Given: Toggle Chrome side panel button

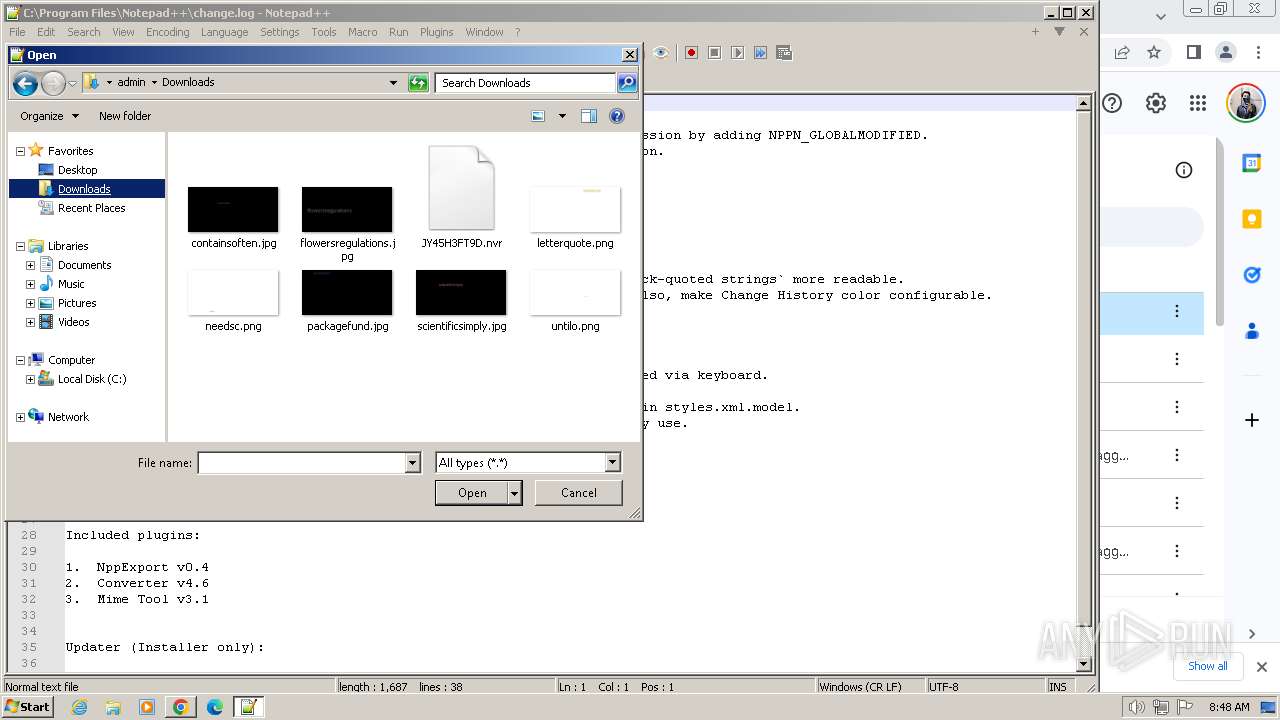Looking at the screenshot, I should tap(1193, 52).
